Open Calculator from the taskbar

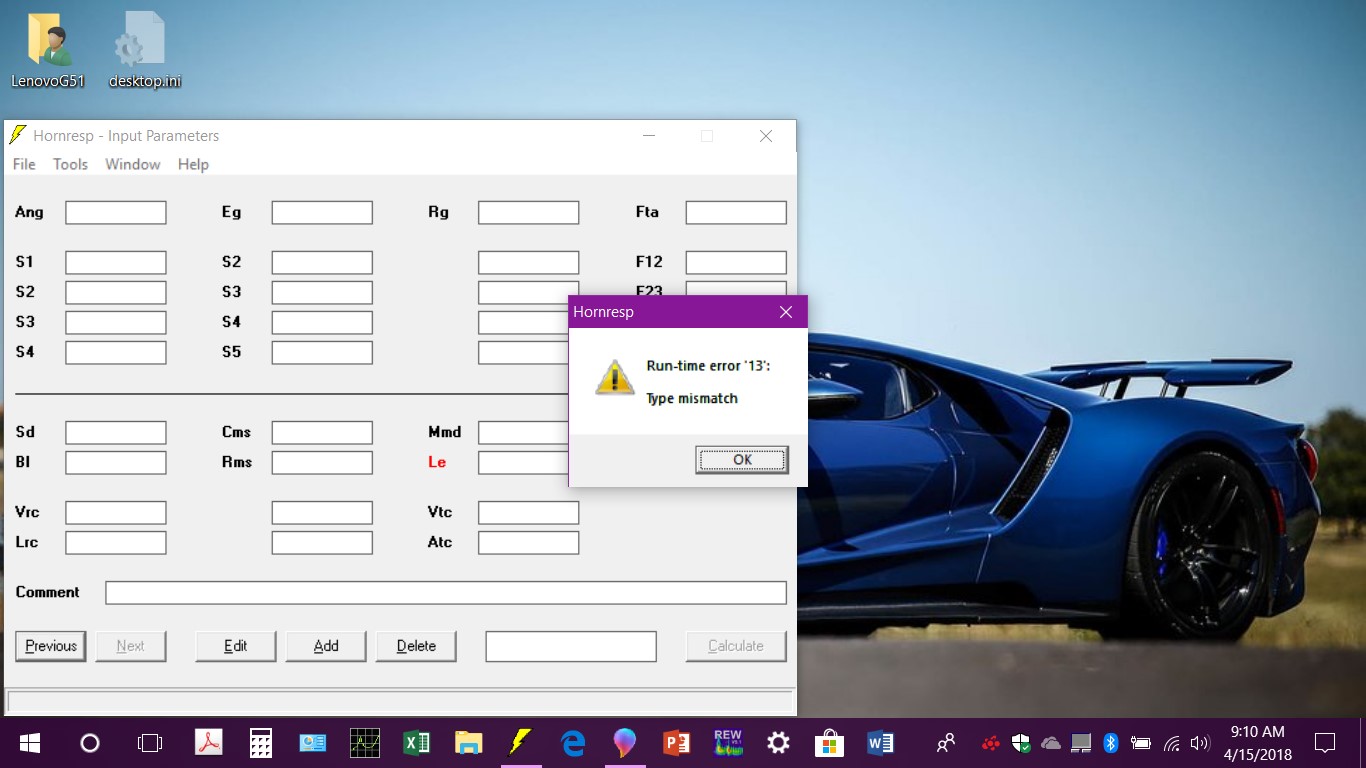[x=261, y=743]
